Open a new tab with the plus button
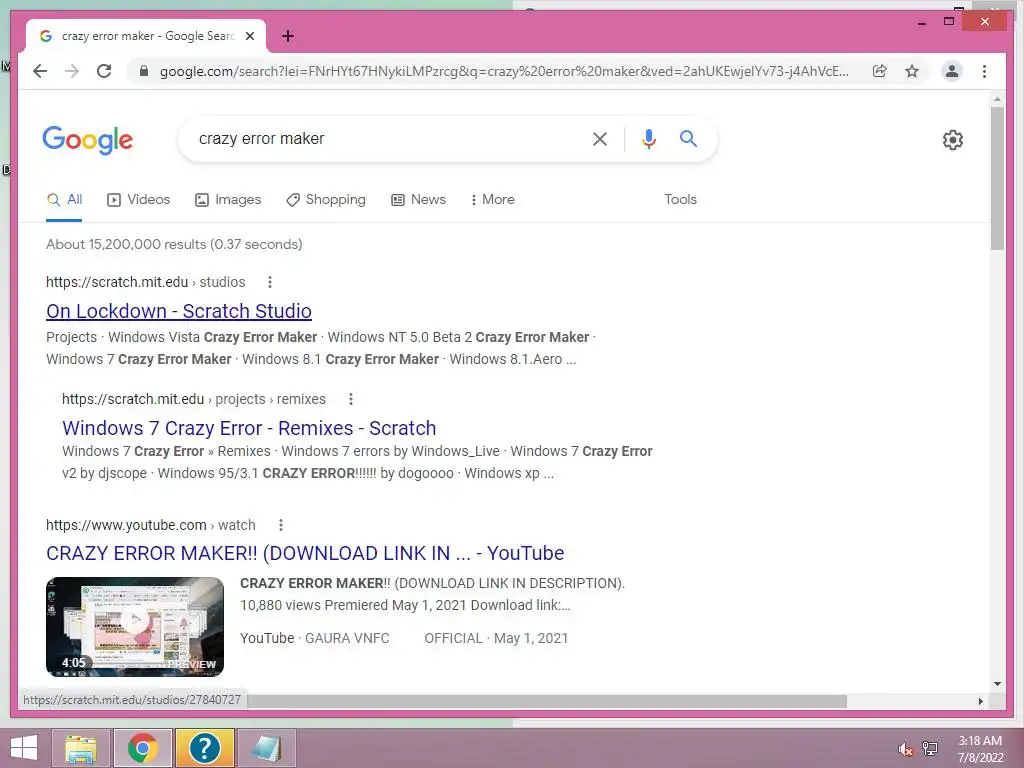 click(x=287, y=36)
